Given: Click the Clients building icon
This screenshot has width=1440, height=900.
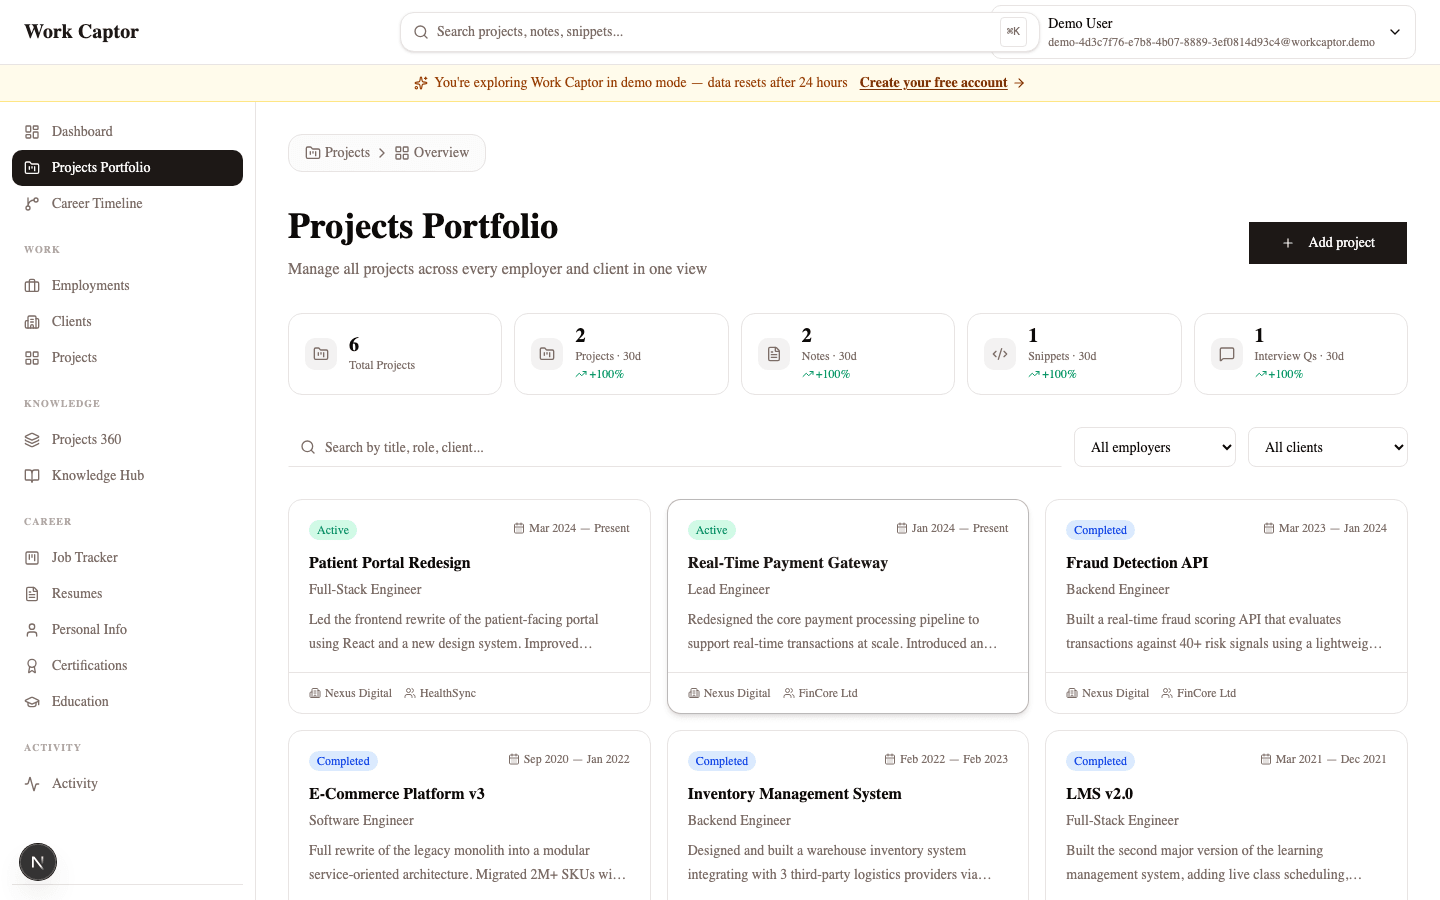Looking at the screenshot, I should click(x=32, y=322).
